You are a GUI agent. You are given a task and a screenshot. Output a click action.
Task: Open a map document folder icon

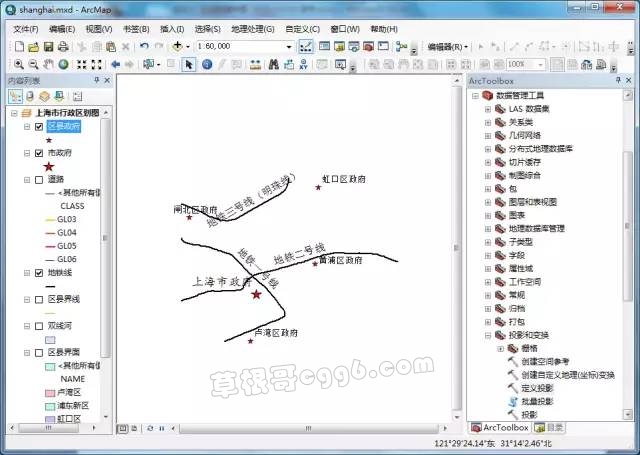point(33,47)
